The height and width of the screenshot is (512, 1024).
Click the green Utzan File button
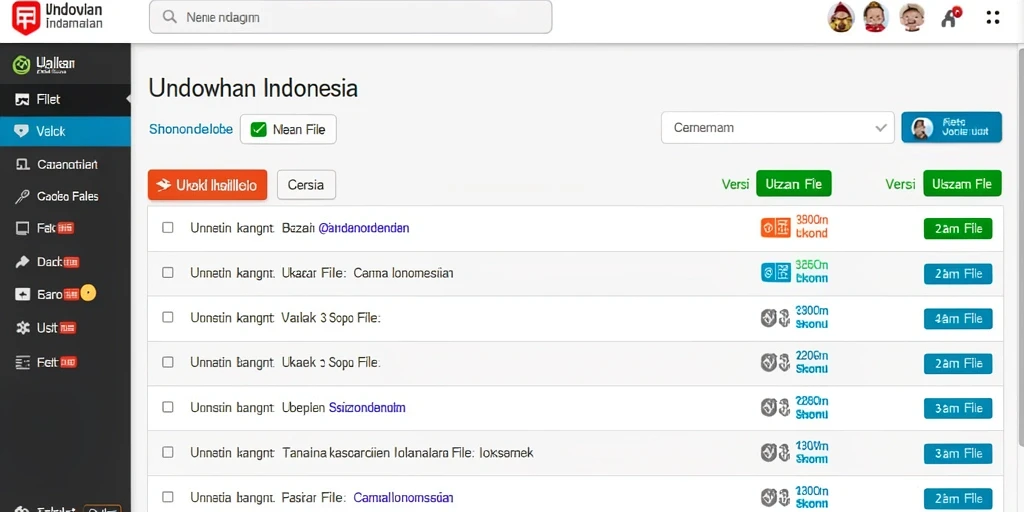pos(793,184)
